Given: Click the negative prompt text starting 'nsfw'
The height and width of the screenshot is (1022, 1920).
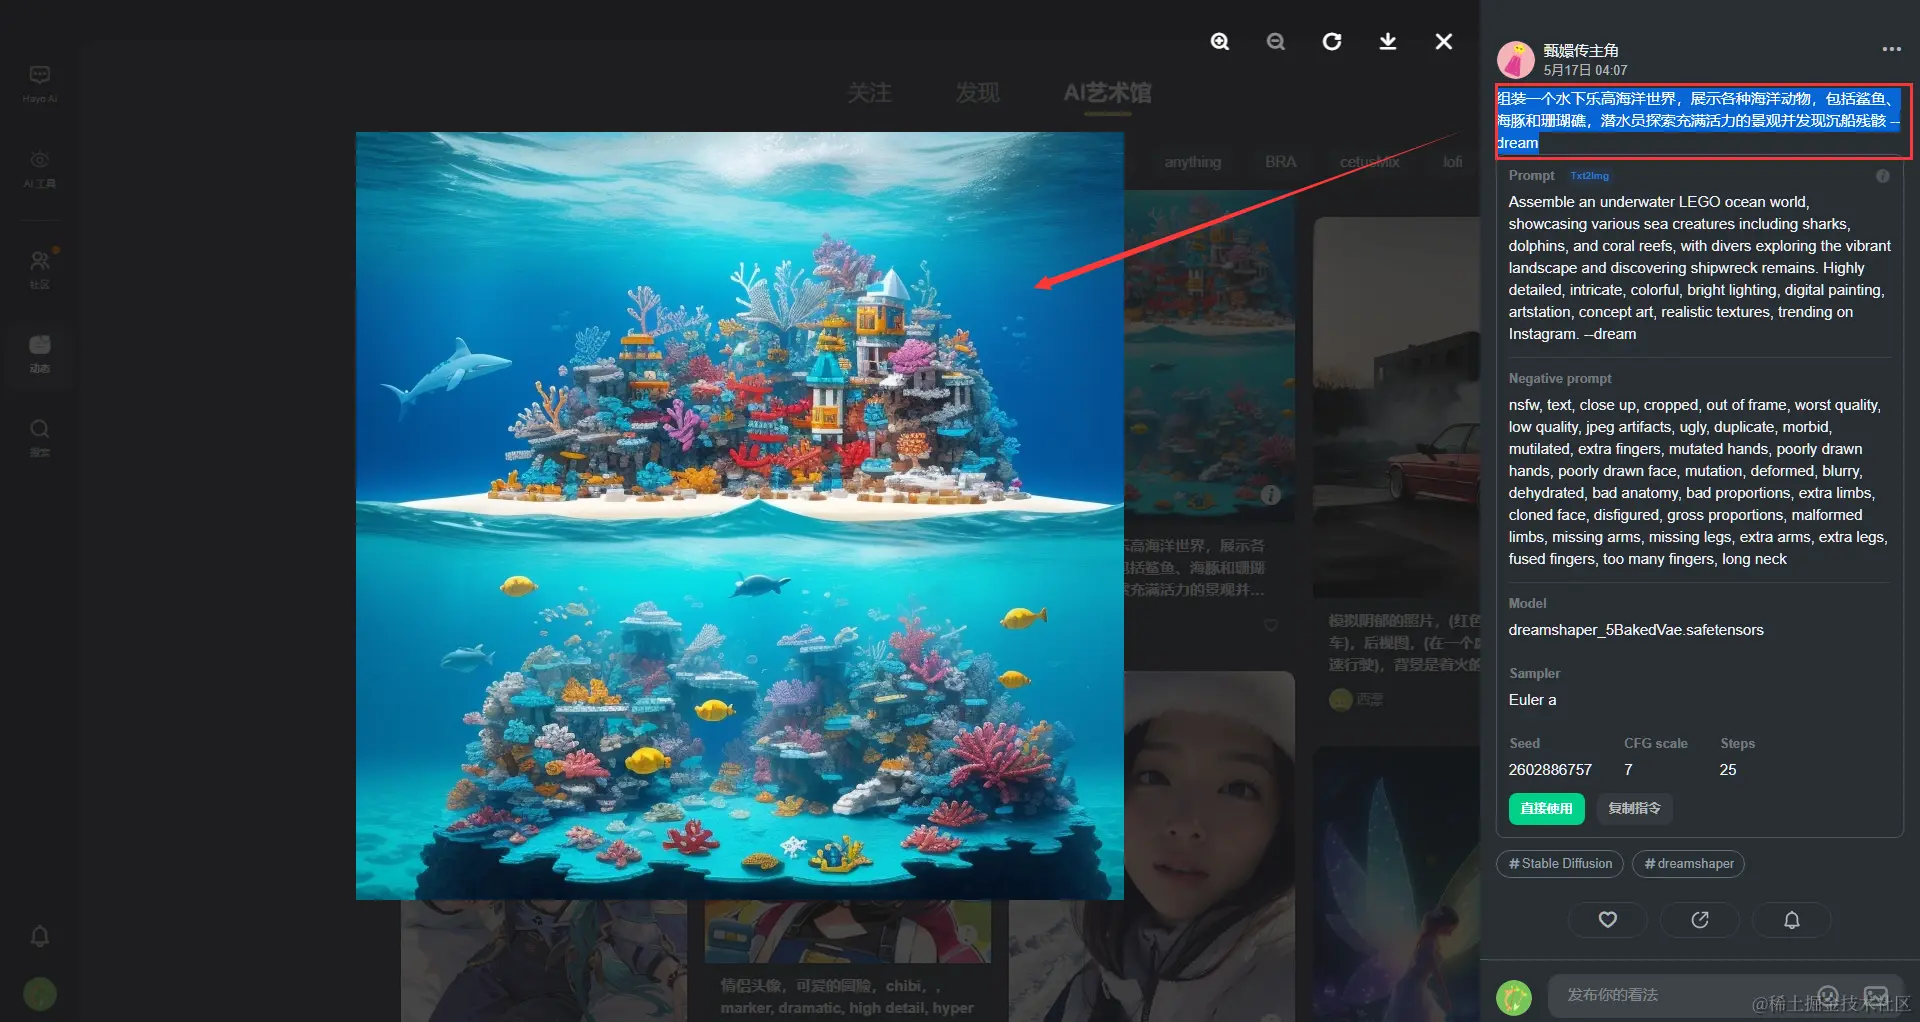Looking at the screenshot, I should pos(1699,482).
